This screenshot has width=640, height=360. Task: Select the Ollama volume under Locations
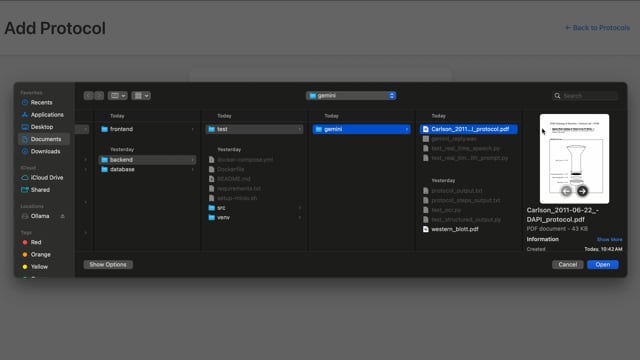(x=40, y=216)
